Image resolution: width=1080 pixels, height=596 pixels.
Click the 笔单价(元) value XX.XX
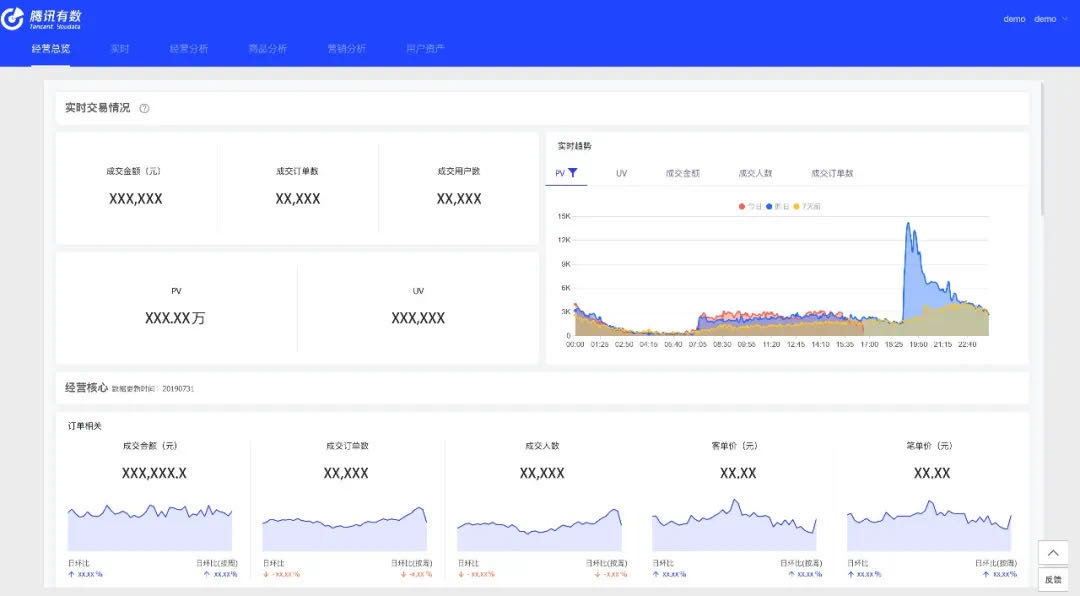point(932,473)
